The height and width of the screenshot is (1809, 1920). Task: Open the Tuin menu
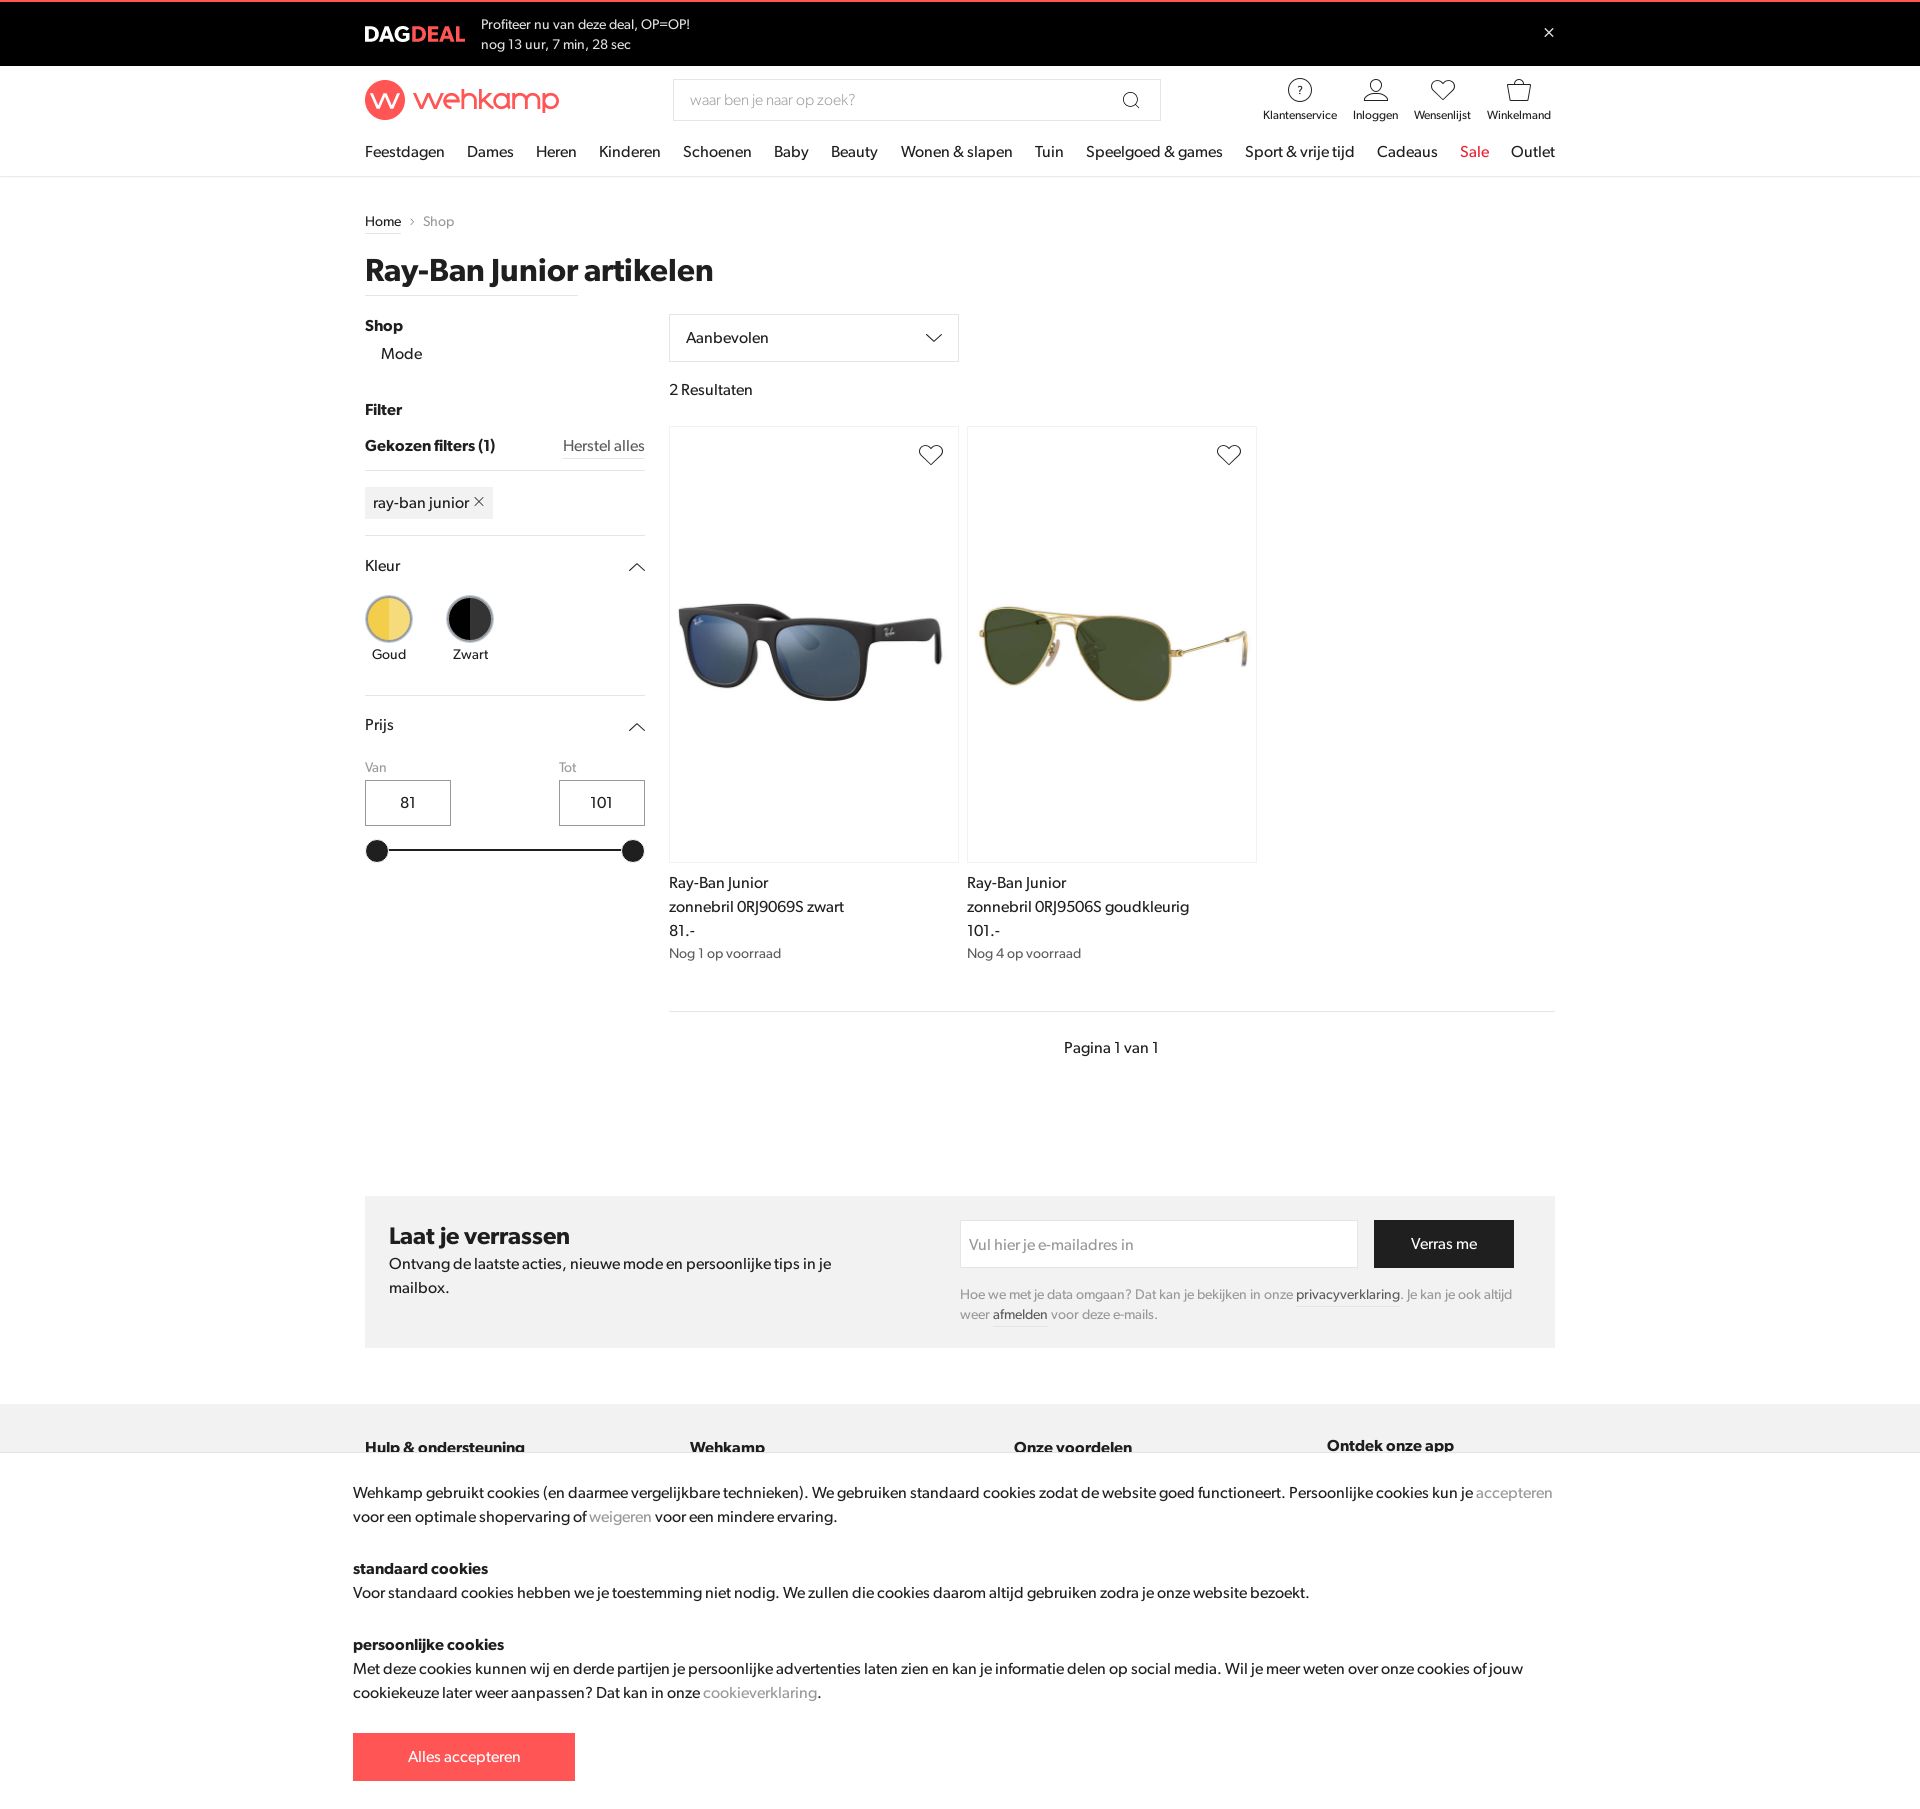tap(1049, 152)
